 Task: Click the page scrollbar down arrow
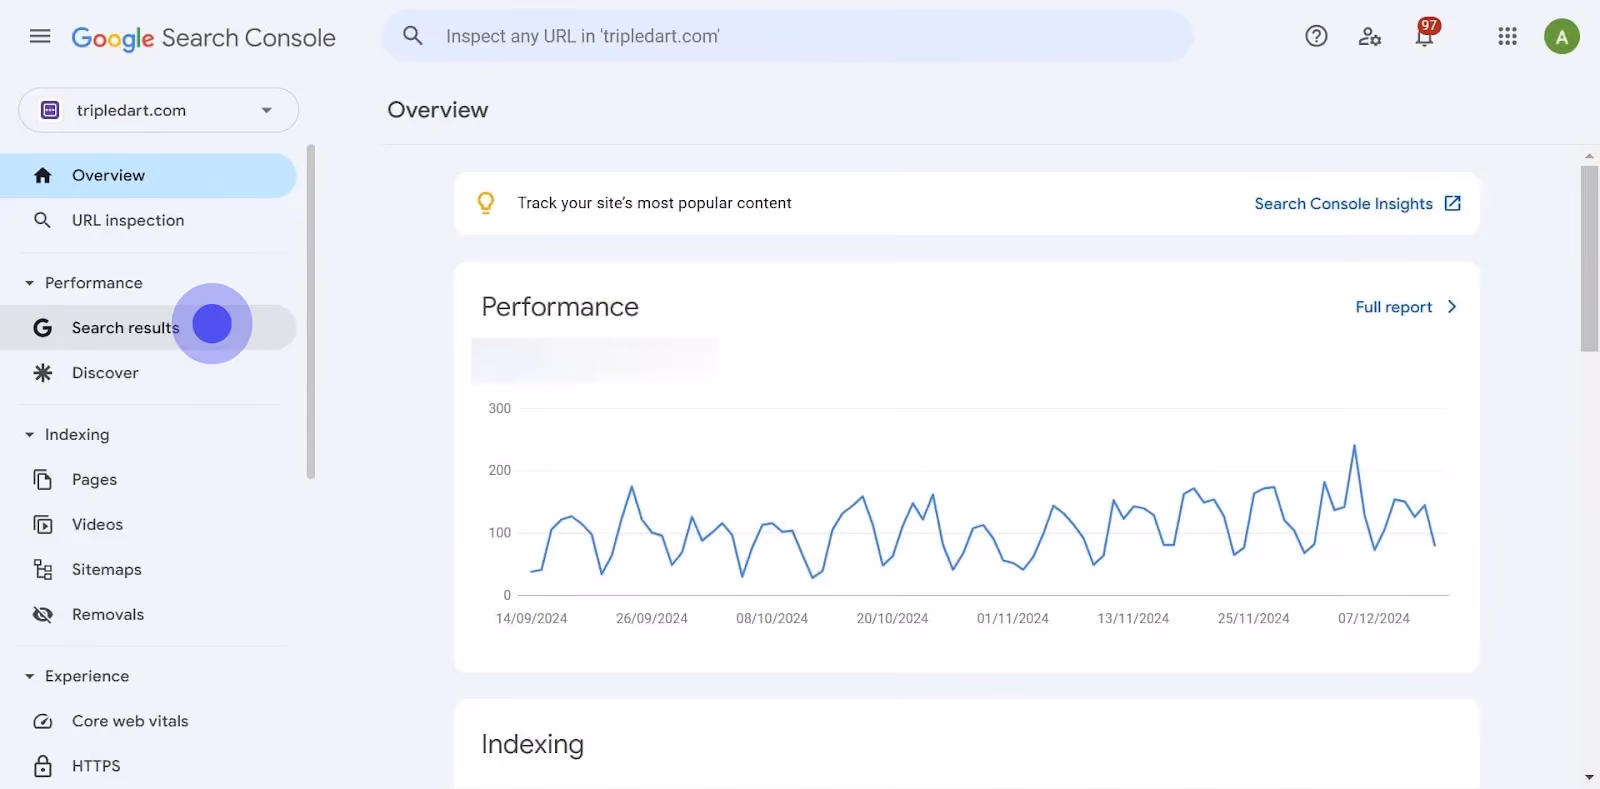click(1589, 777)
